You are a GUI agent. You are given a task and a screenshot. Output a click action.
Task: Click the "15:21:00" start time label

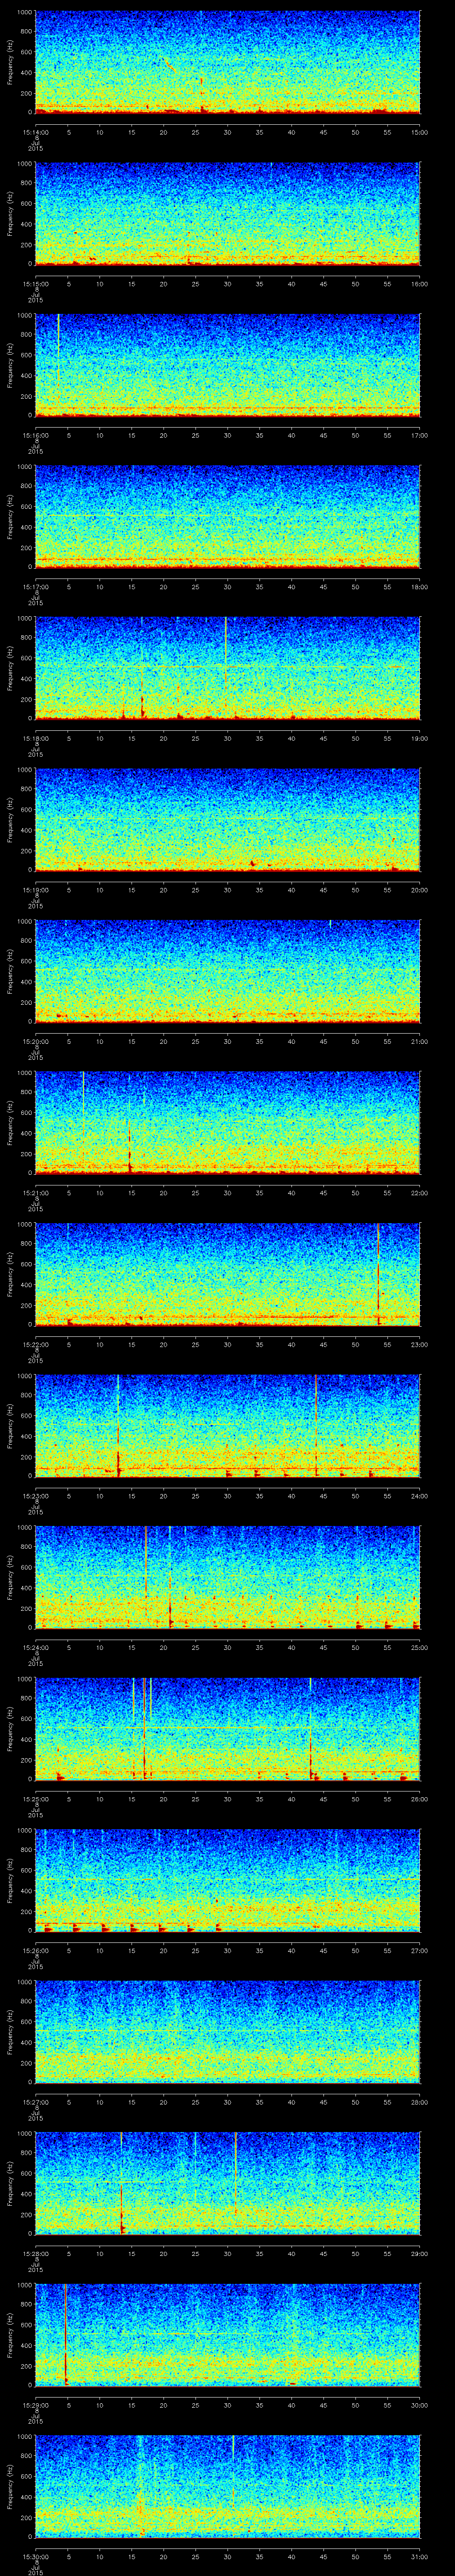[35, 1192]
